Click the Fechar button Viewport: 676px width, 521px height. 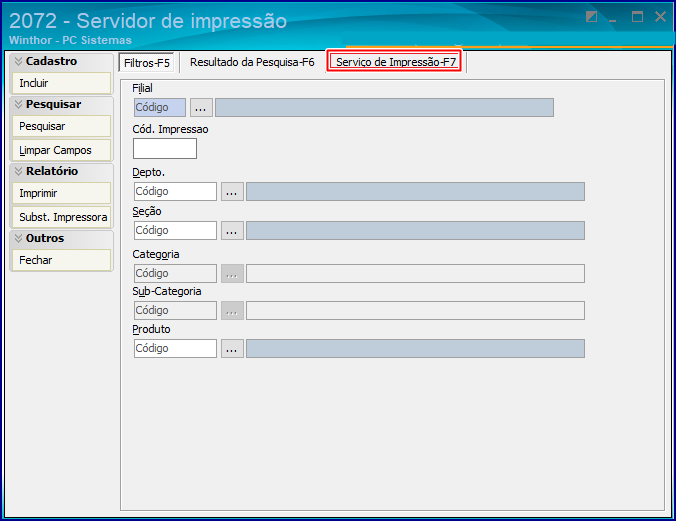coord(62,260)
